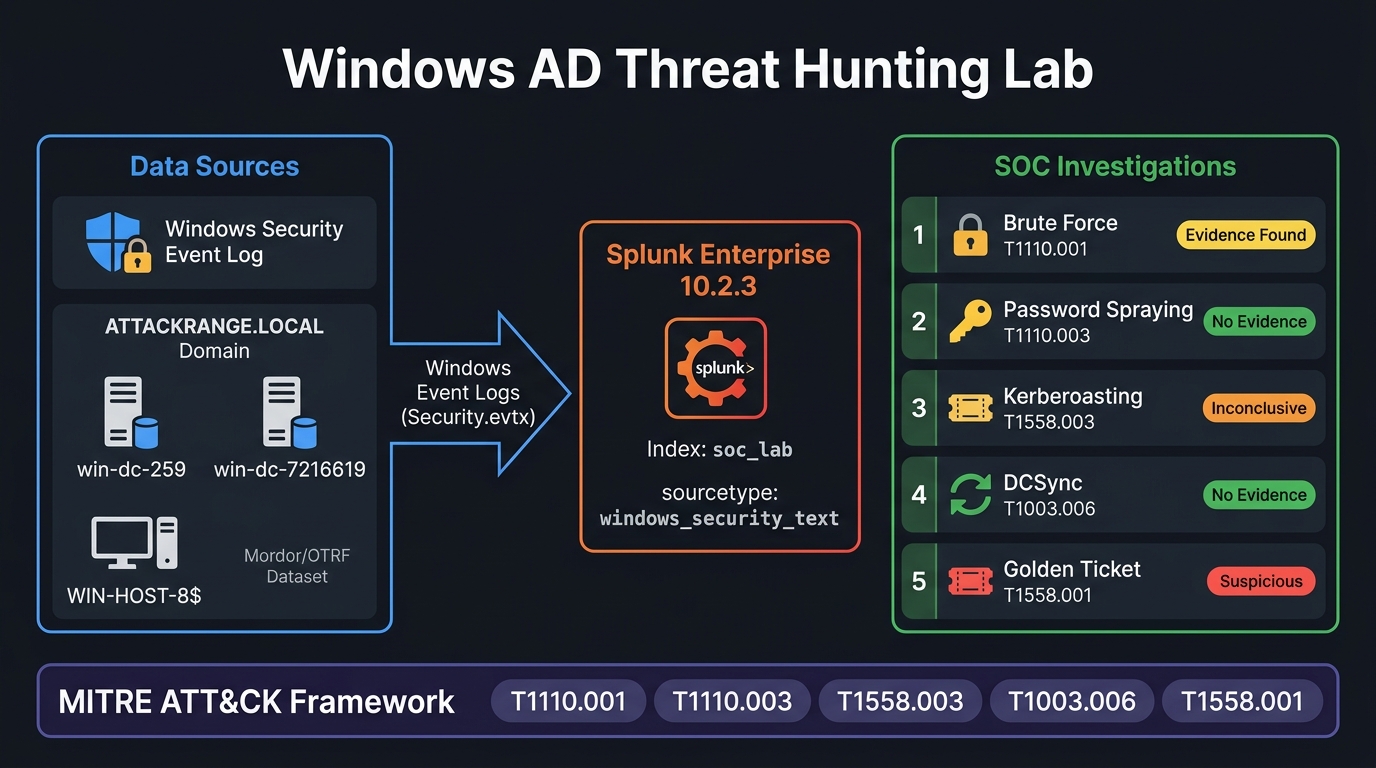Viewport: 1376px width, 768px height.
Task: Click the Brute Force padlock icon
Action: pyautogui.click(x=970, y=236)
